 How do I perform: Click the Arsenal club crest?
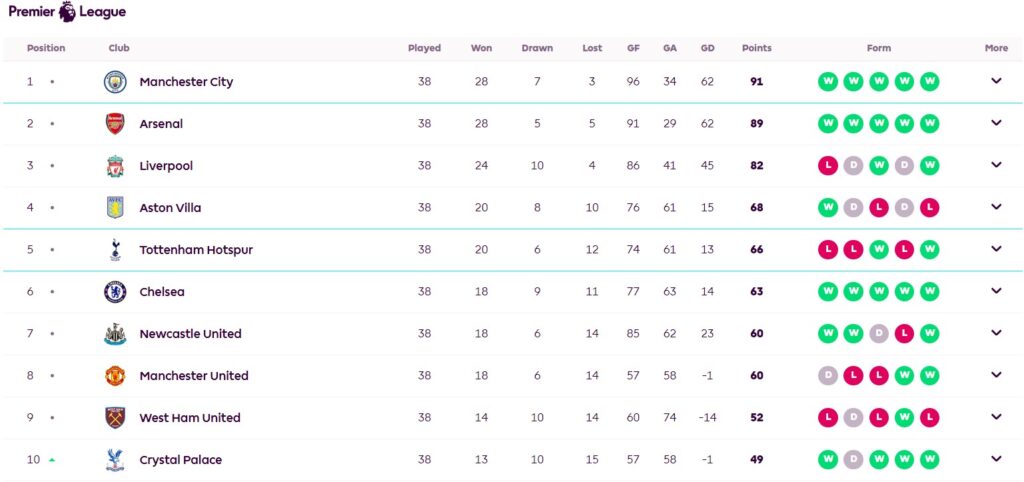click(x=116, y=124)
